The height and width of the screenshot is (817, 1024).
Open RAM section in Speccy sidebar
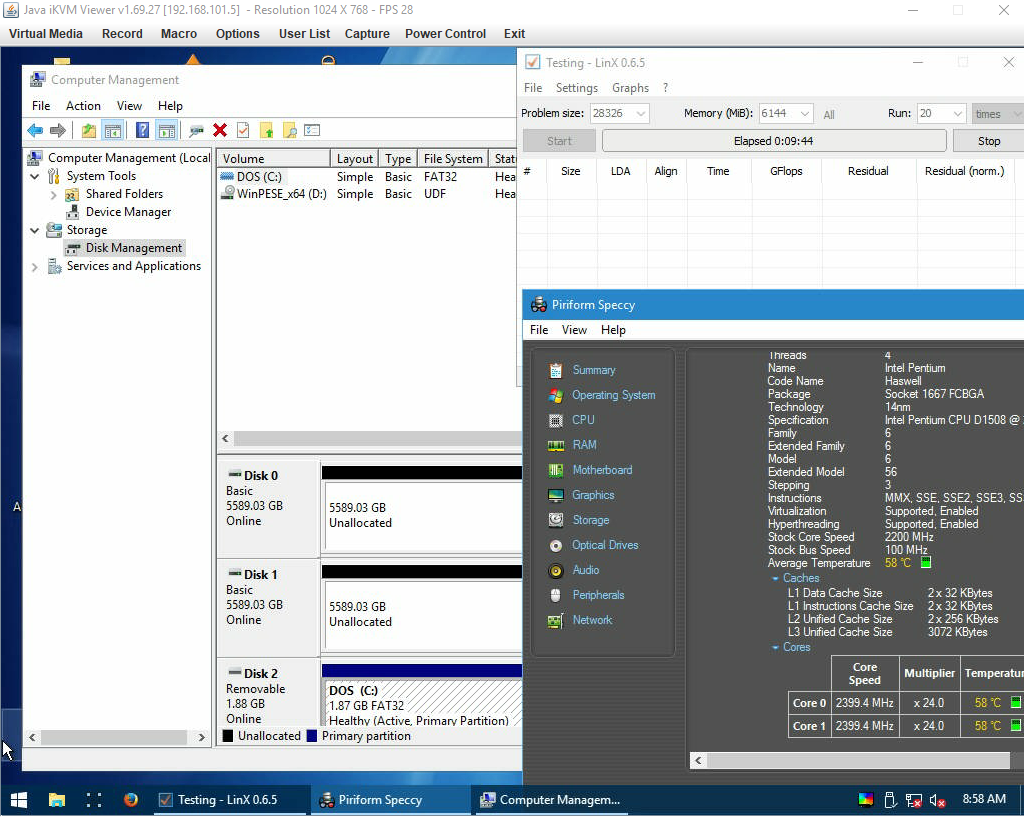coord(584,445)
